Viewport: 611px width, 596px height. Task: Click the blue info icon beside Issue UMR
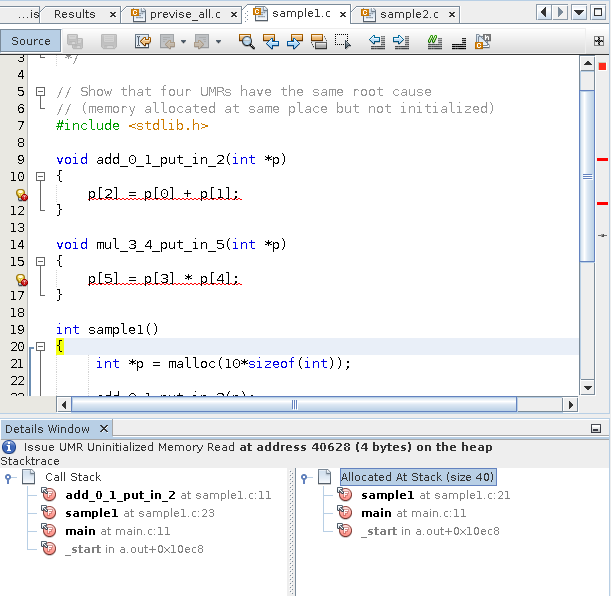click(9, 447)
